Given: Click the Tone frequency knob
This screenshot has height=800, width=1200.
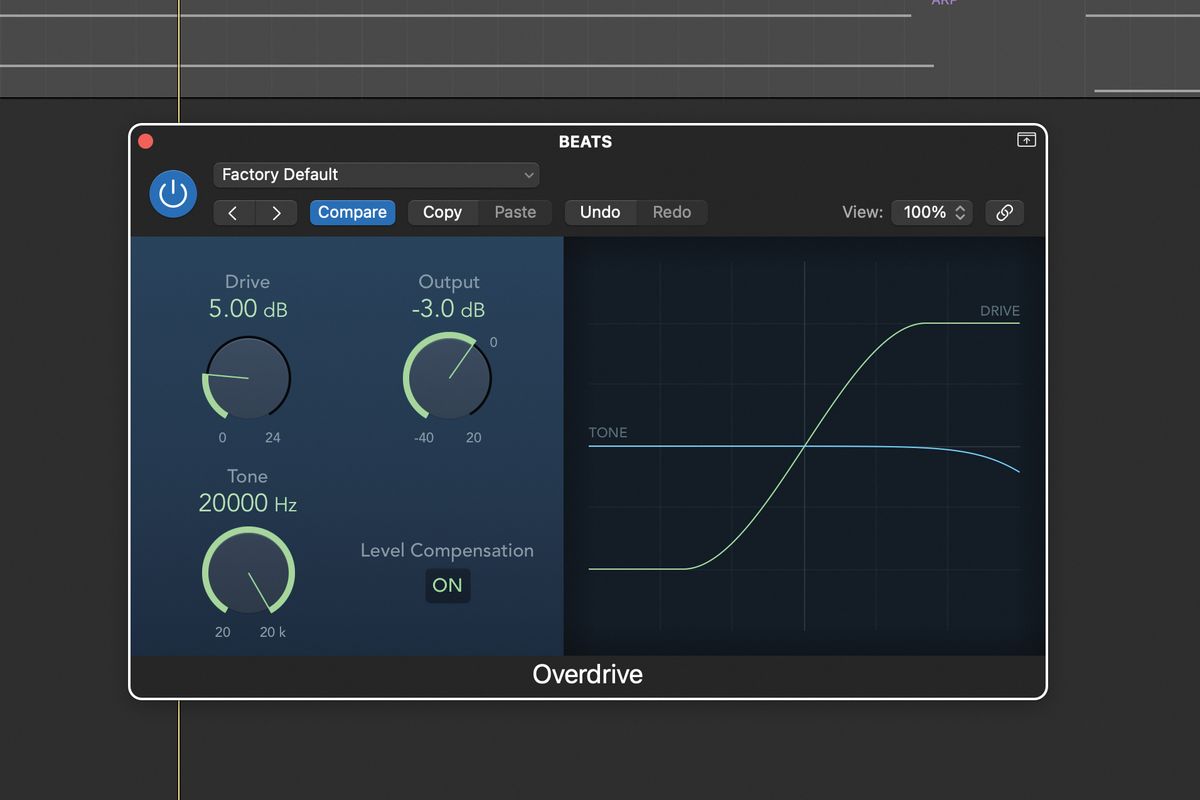Looking at the screenshot, I should point(248,572).
